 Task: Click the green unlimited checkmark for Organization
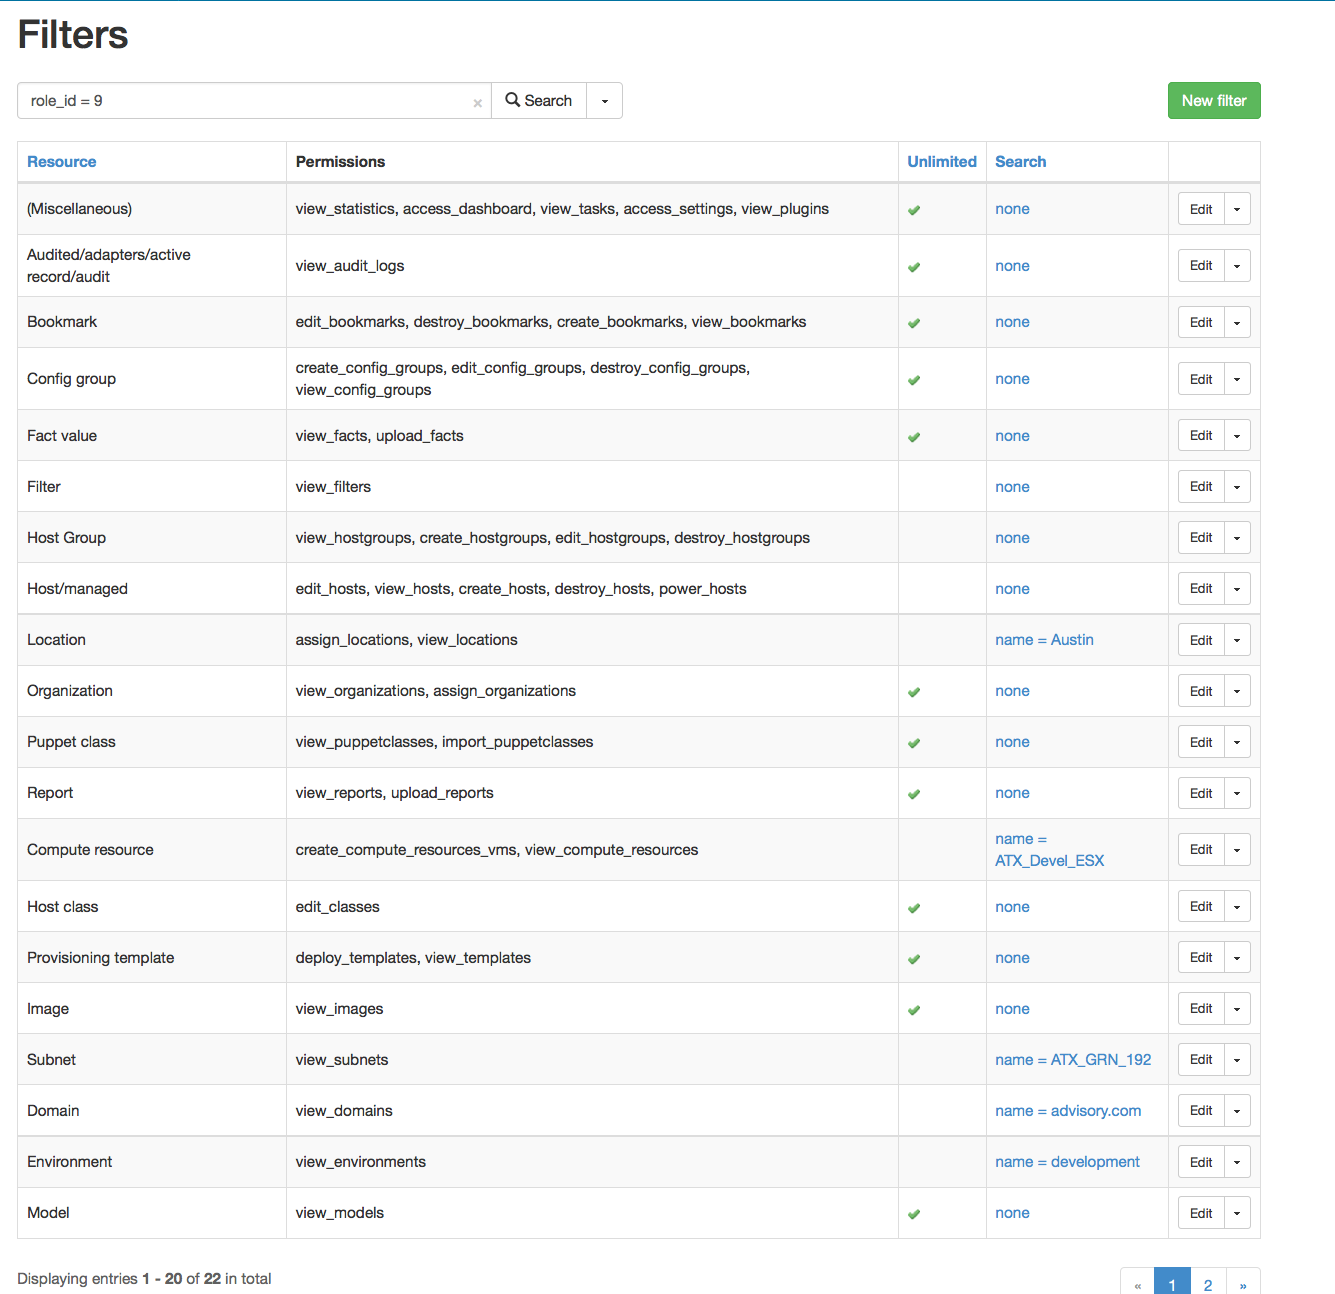(x=914, y=692)
